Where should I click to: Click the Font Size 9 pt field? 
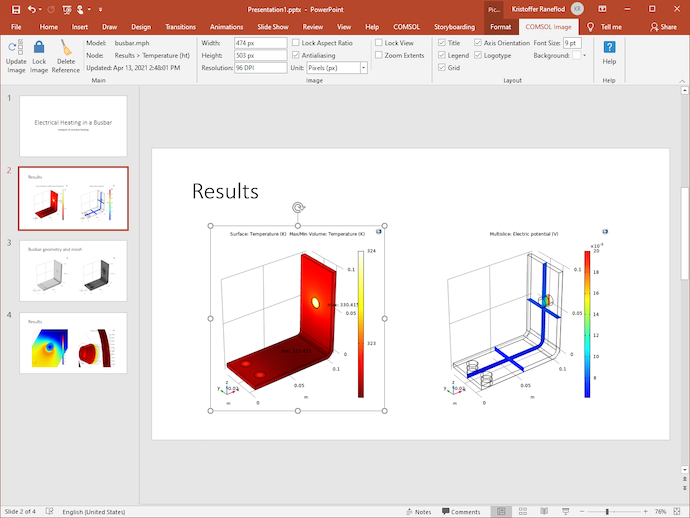coord(572,43)
